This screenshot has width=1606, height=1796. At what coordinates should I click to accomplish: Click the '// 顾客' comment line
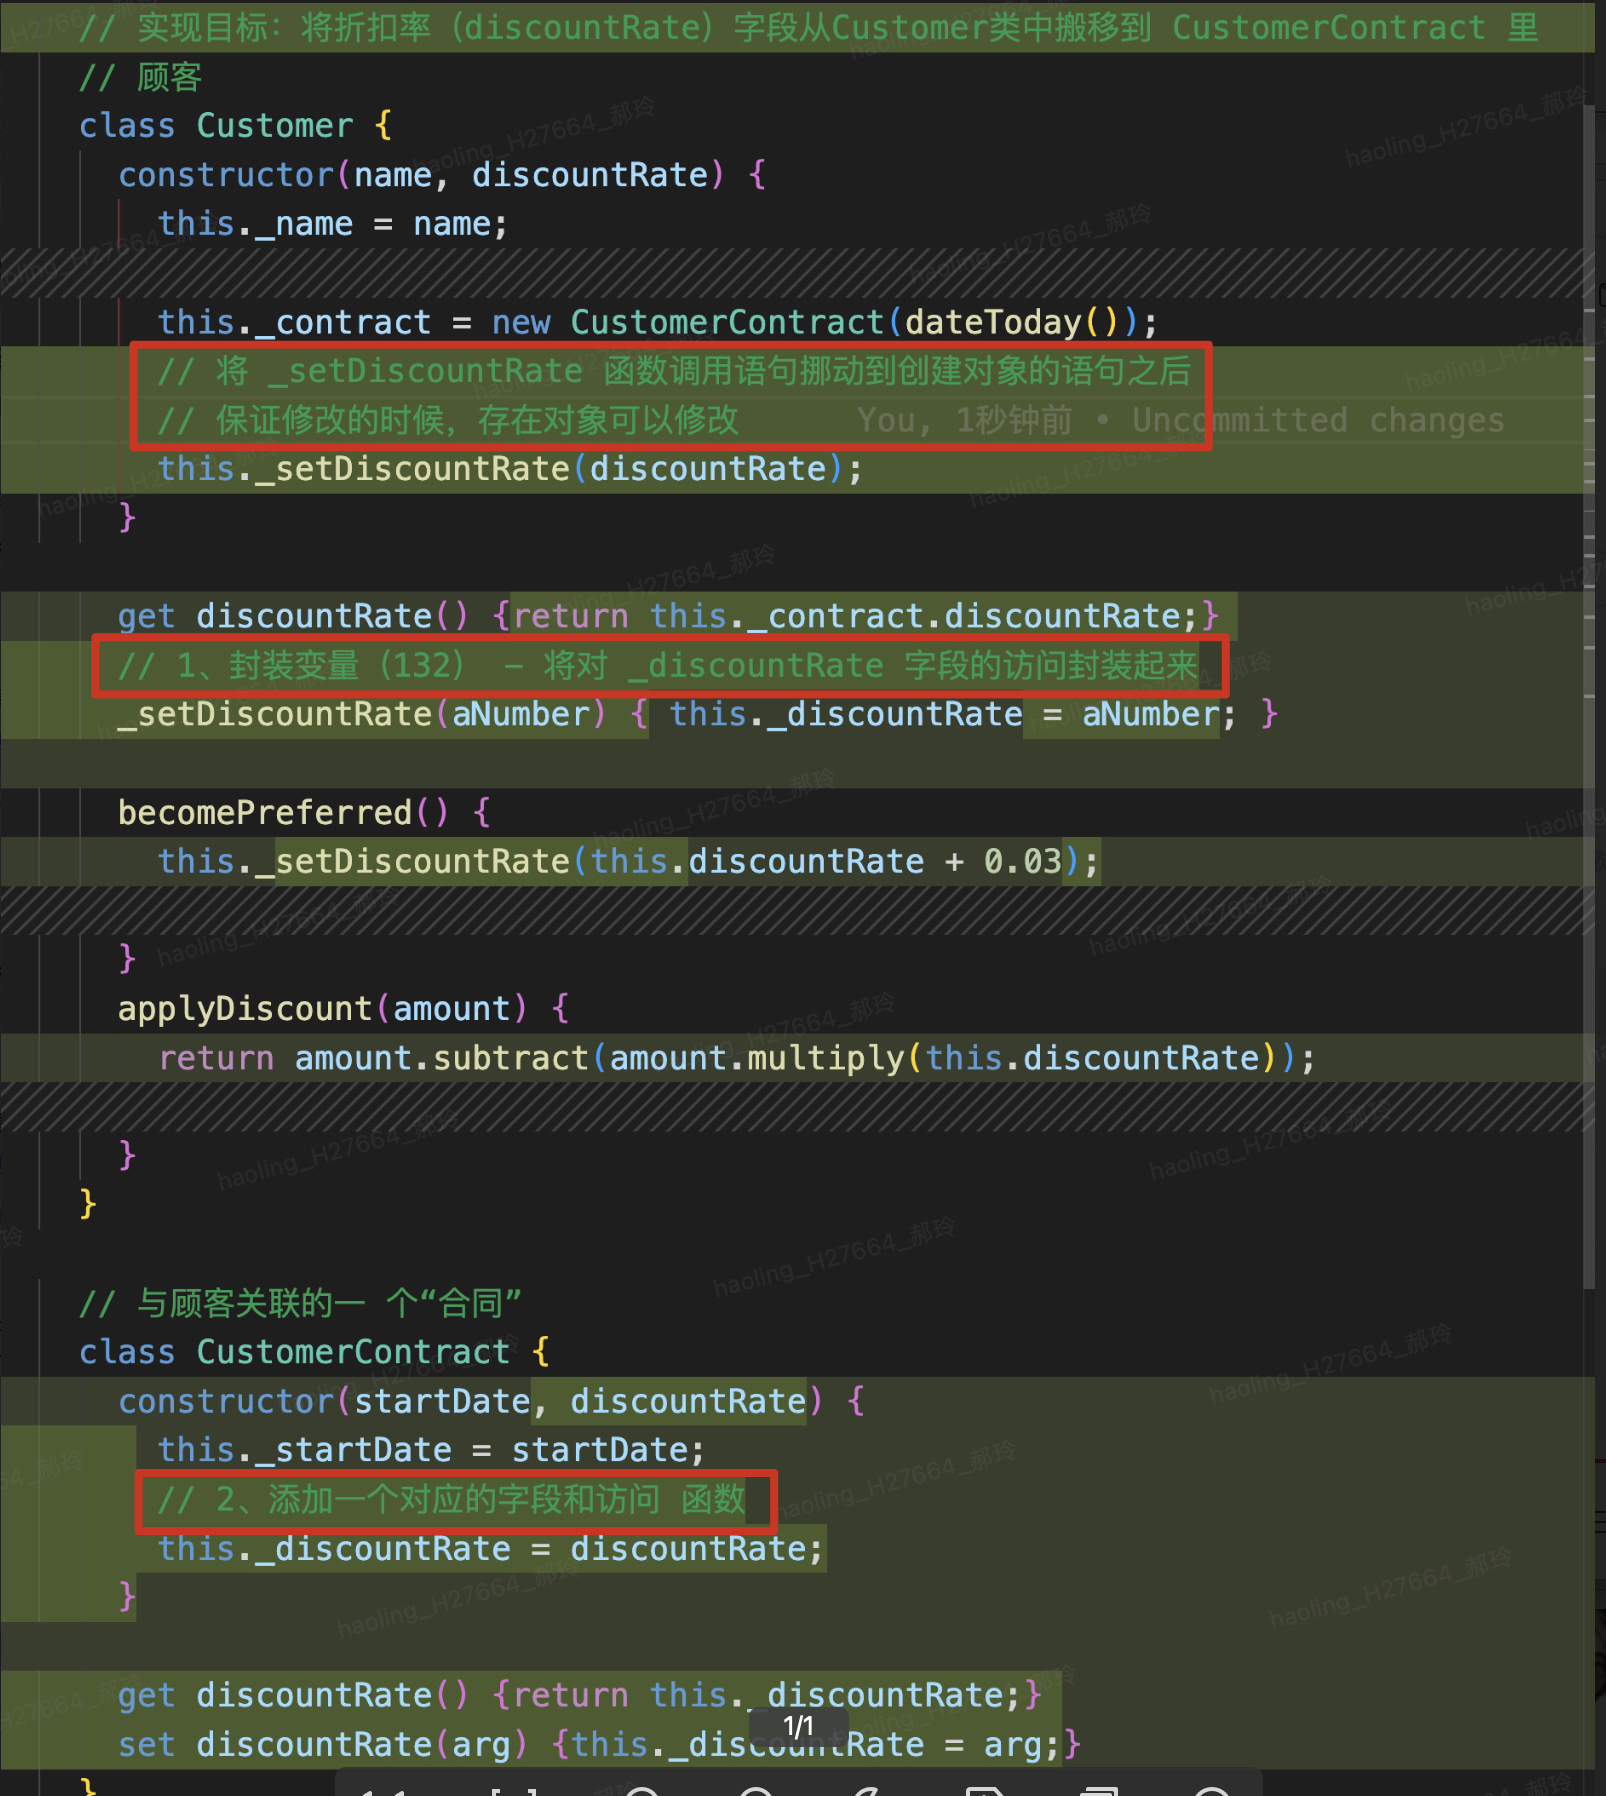tap(140, 77)
